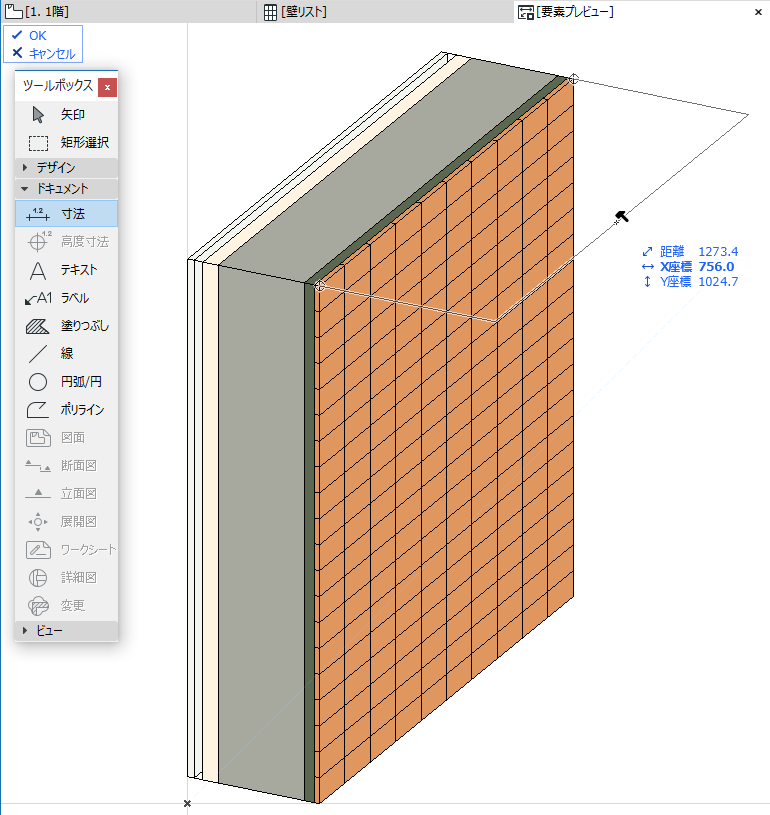This screenshot has width=770, height=815.
Task: Close the ツールボックス panel
Action: (107, 87)
